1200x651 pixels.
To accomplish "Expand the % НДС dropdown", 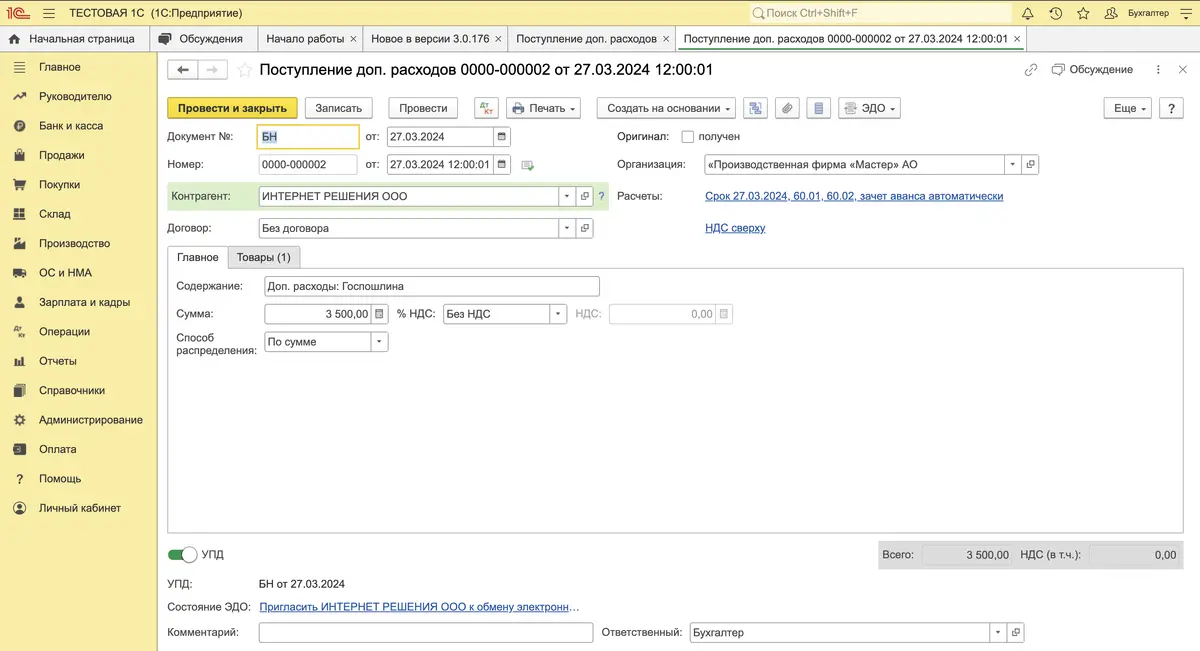I will 558,314.
